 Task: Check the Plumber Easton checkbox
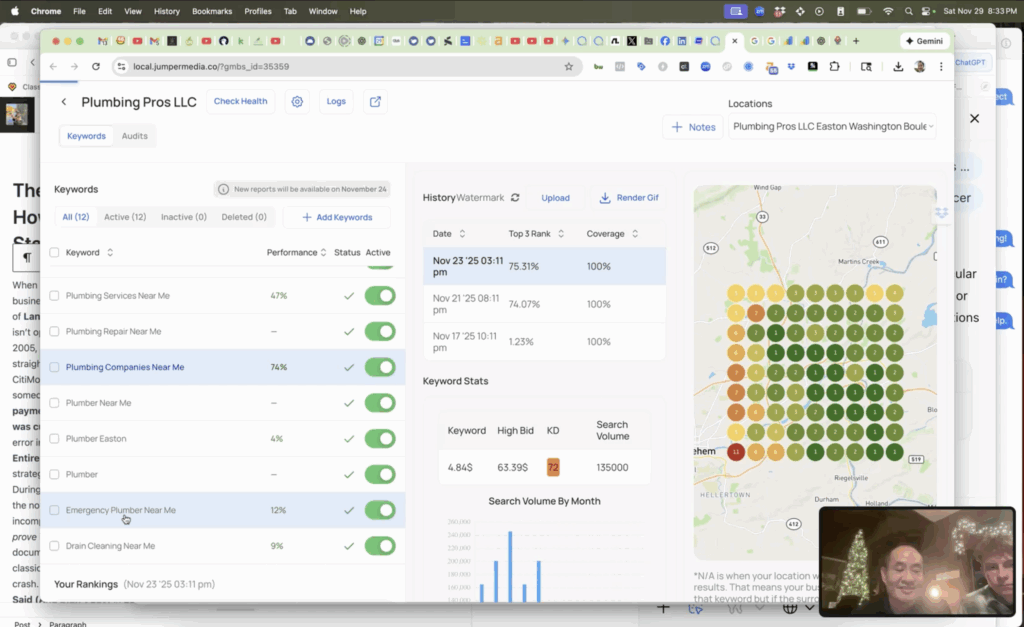point(55,439)
